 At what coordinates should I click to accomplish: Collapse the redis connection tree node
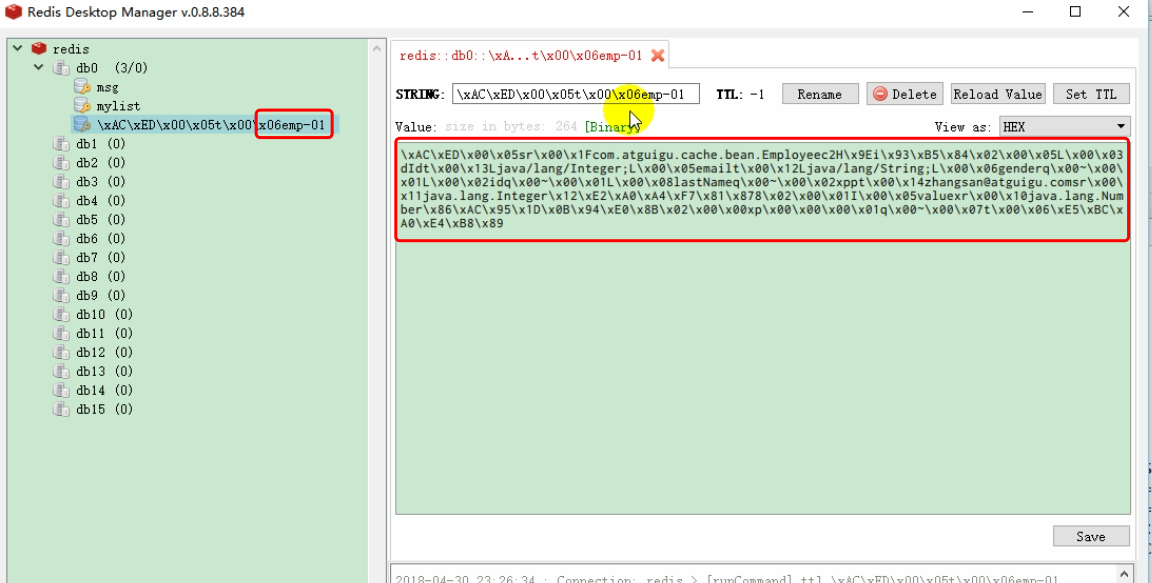pos(18,48)
